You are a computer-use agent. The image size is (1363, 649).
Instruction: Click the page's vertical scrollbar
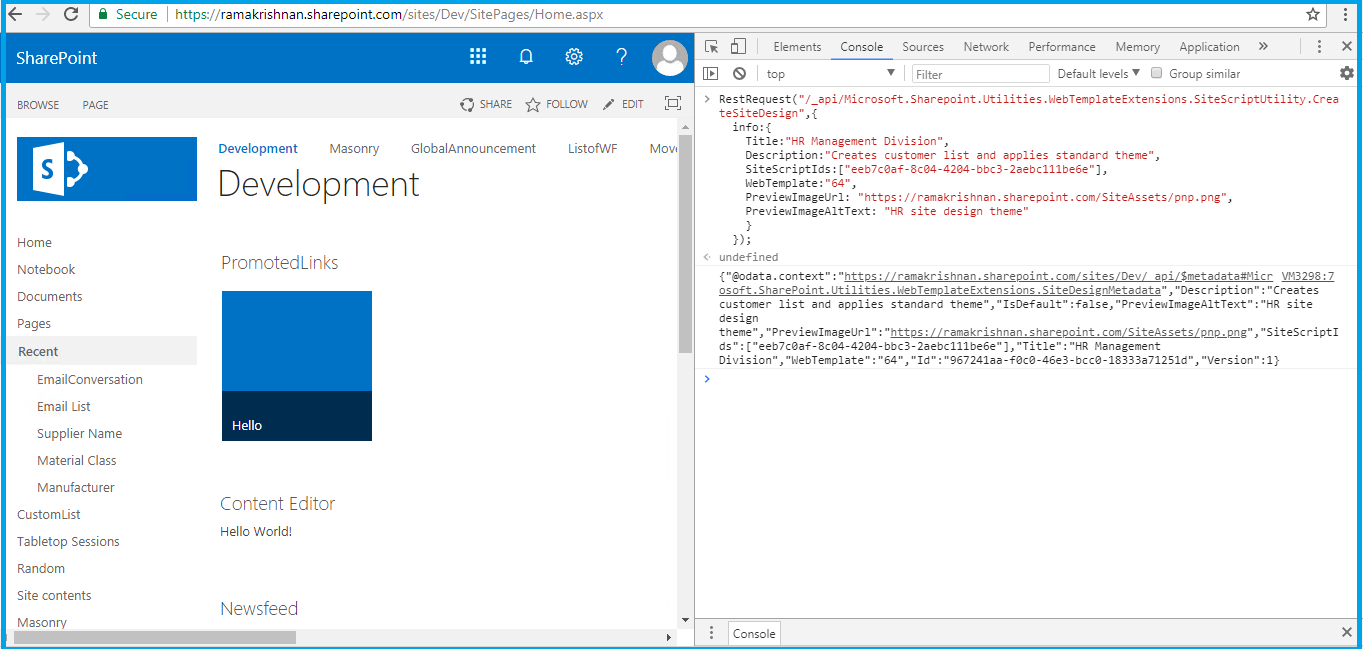(685, 244)
